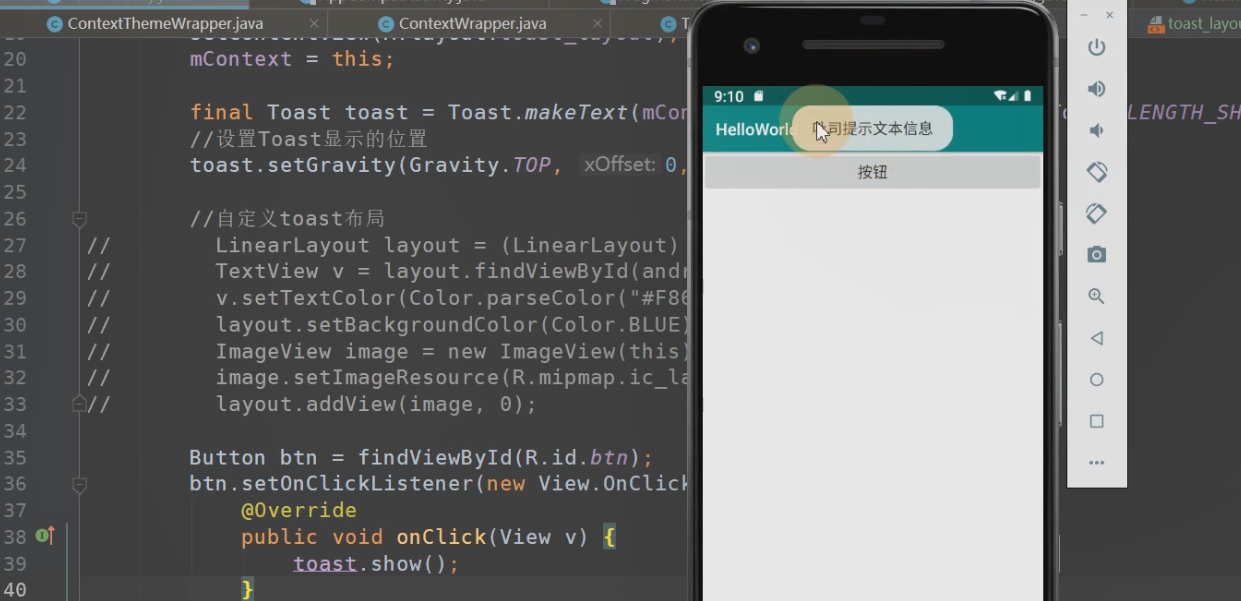Tap the emulator Overview square icon

point(1097,421)
